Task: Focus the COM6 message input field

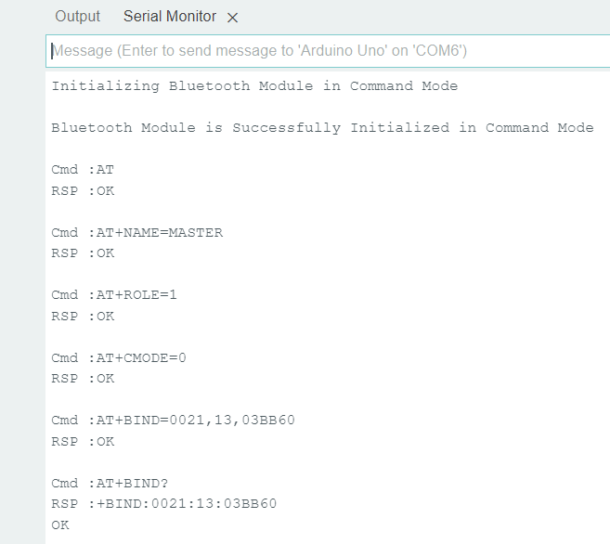Action: click(328, 51)
